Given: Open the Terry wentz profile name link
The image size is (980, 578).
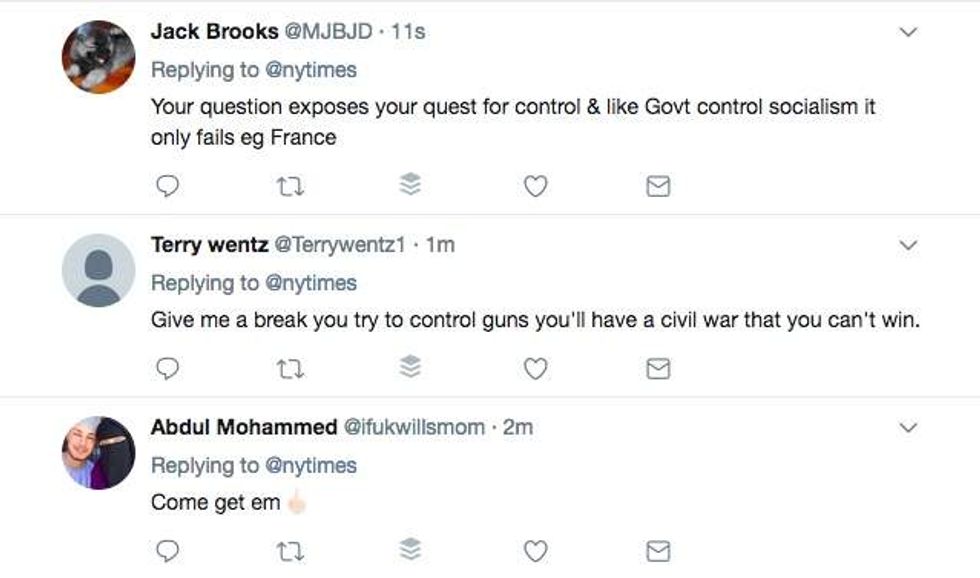Looking at the screenshot, I should point(209,245).
